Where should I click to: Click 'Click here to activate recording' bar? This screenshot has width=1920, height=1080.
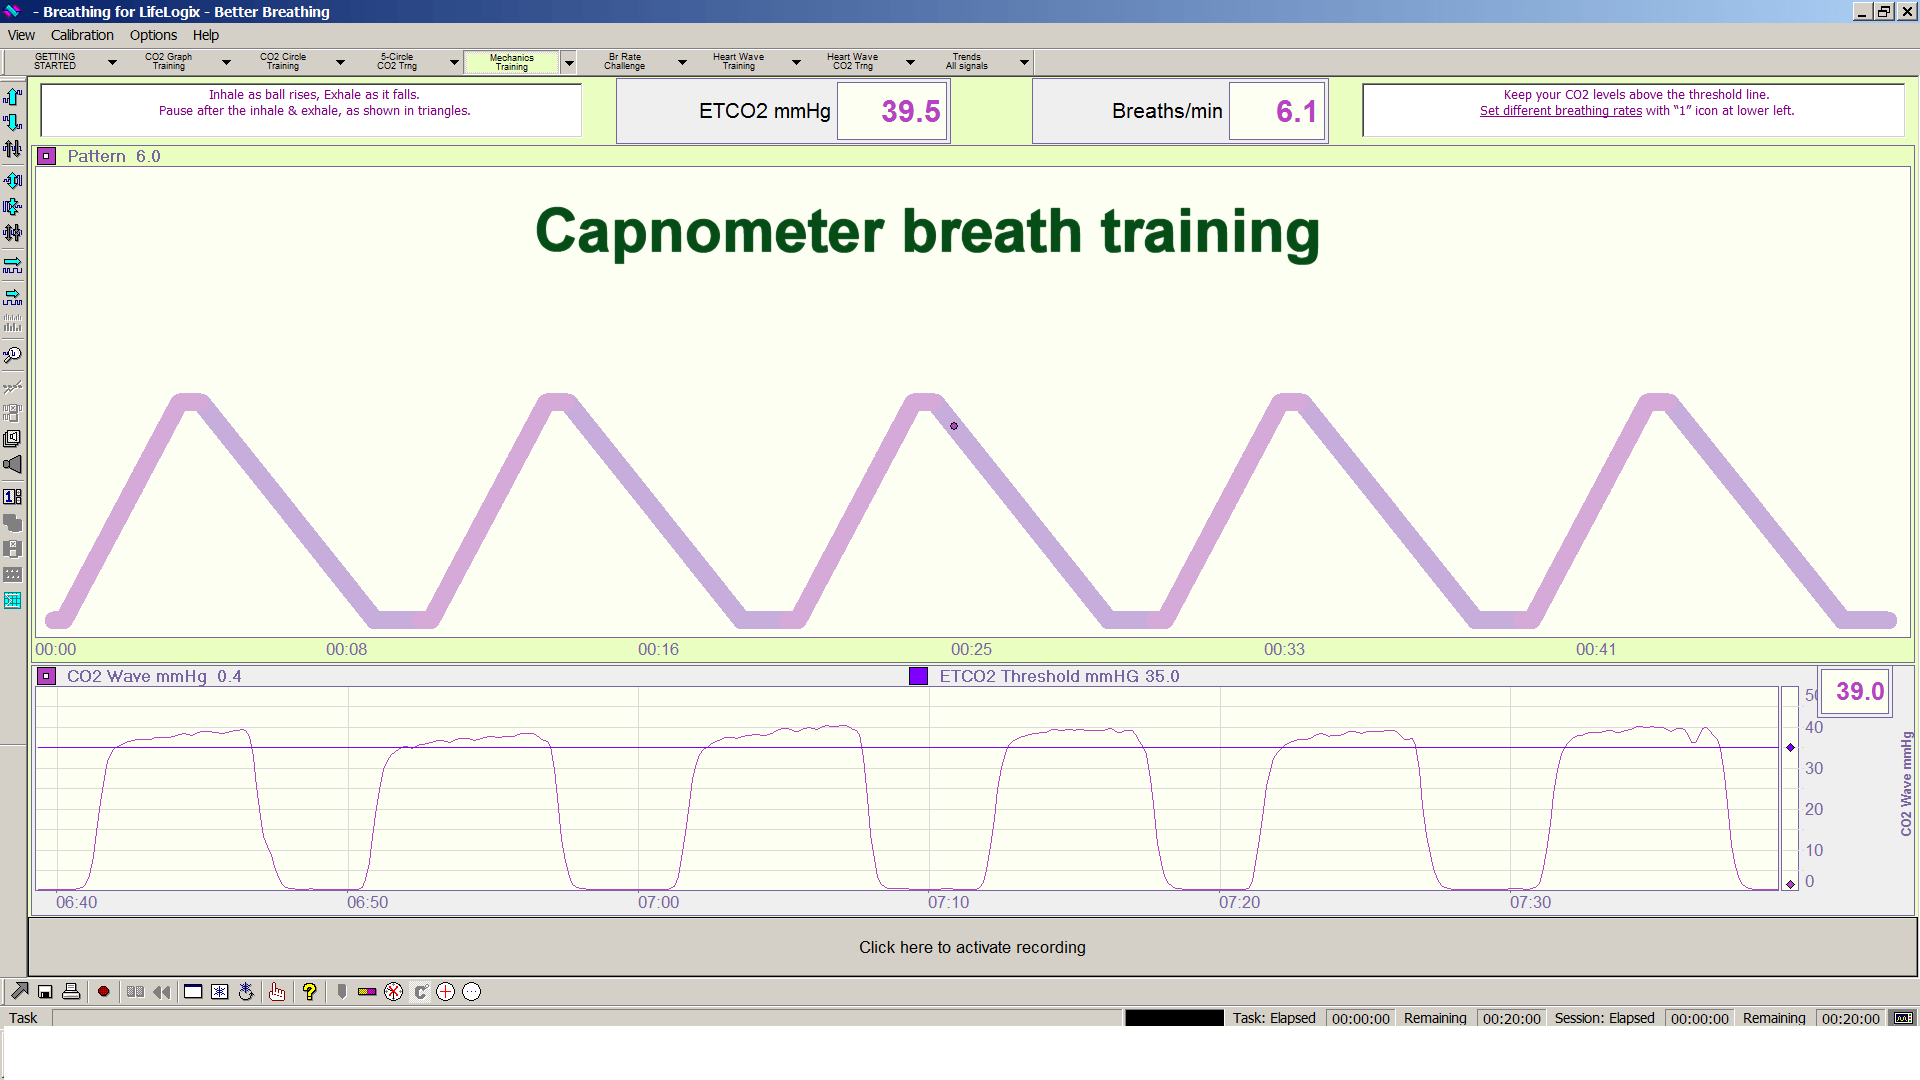point(972,947)
